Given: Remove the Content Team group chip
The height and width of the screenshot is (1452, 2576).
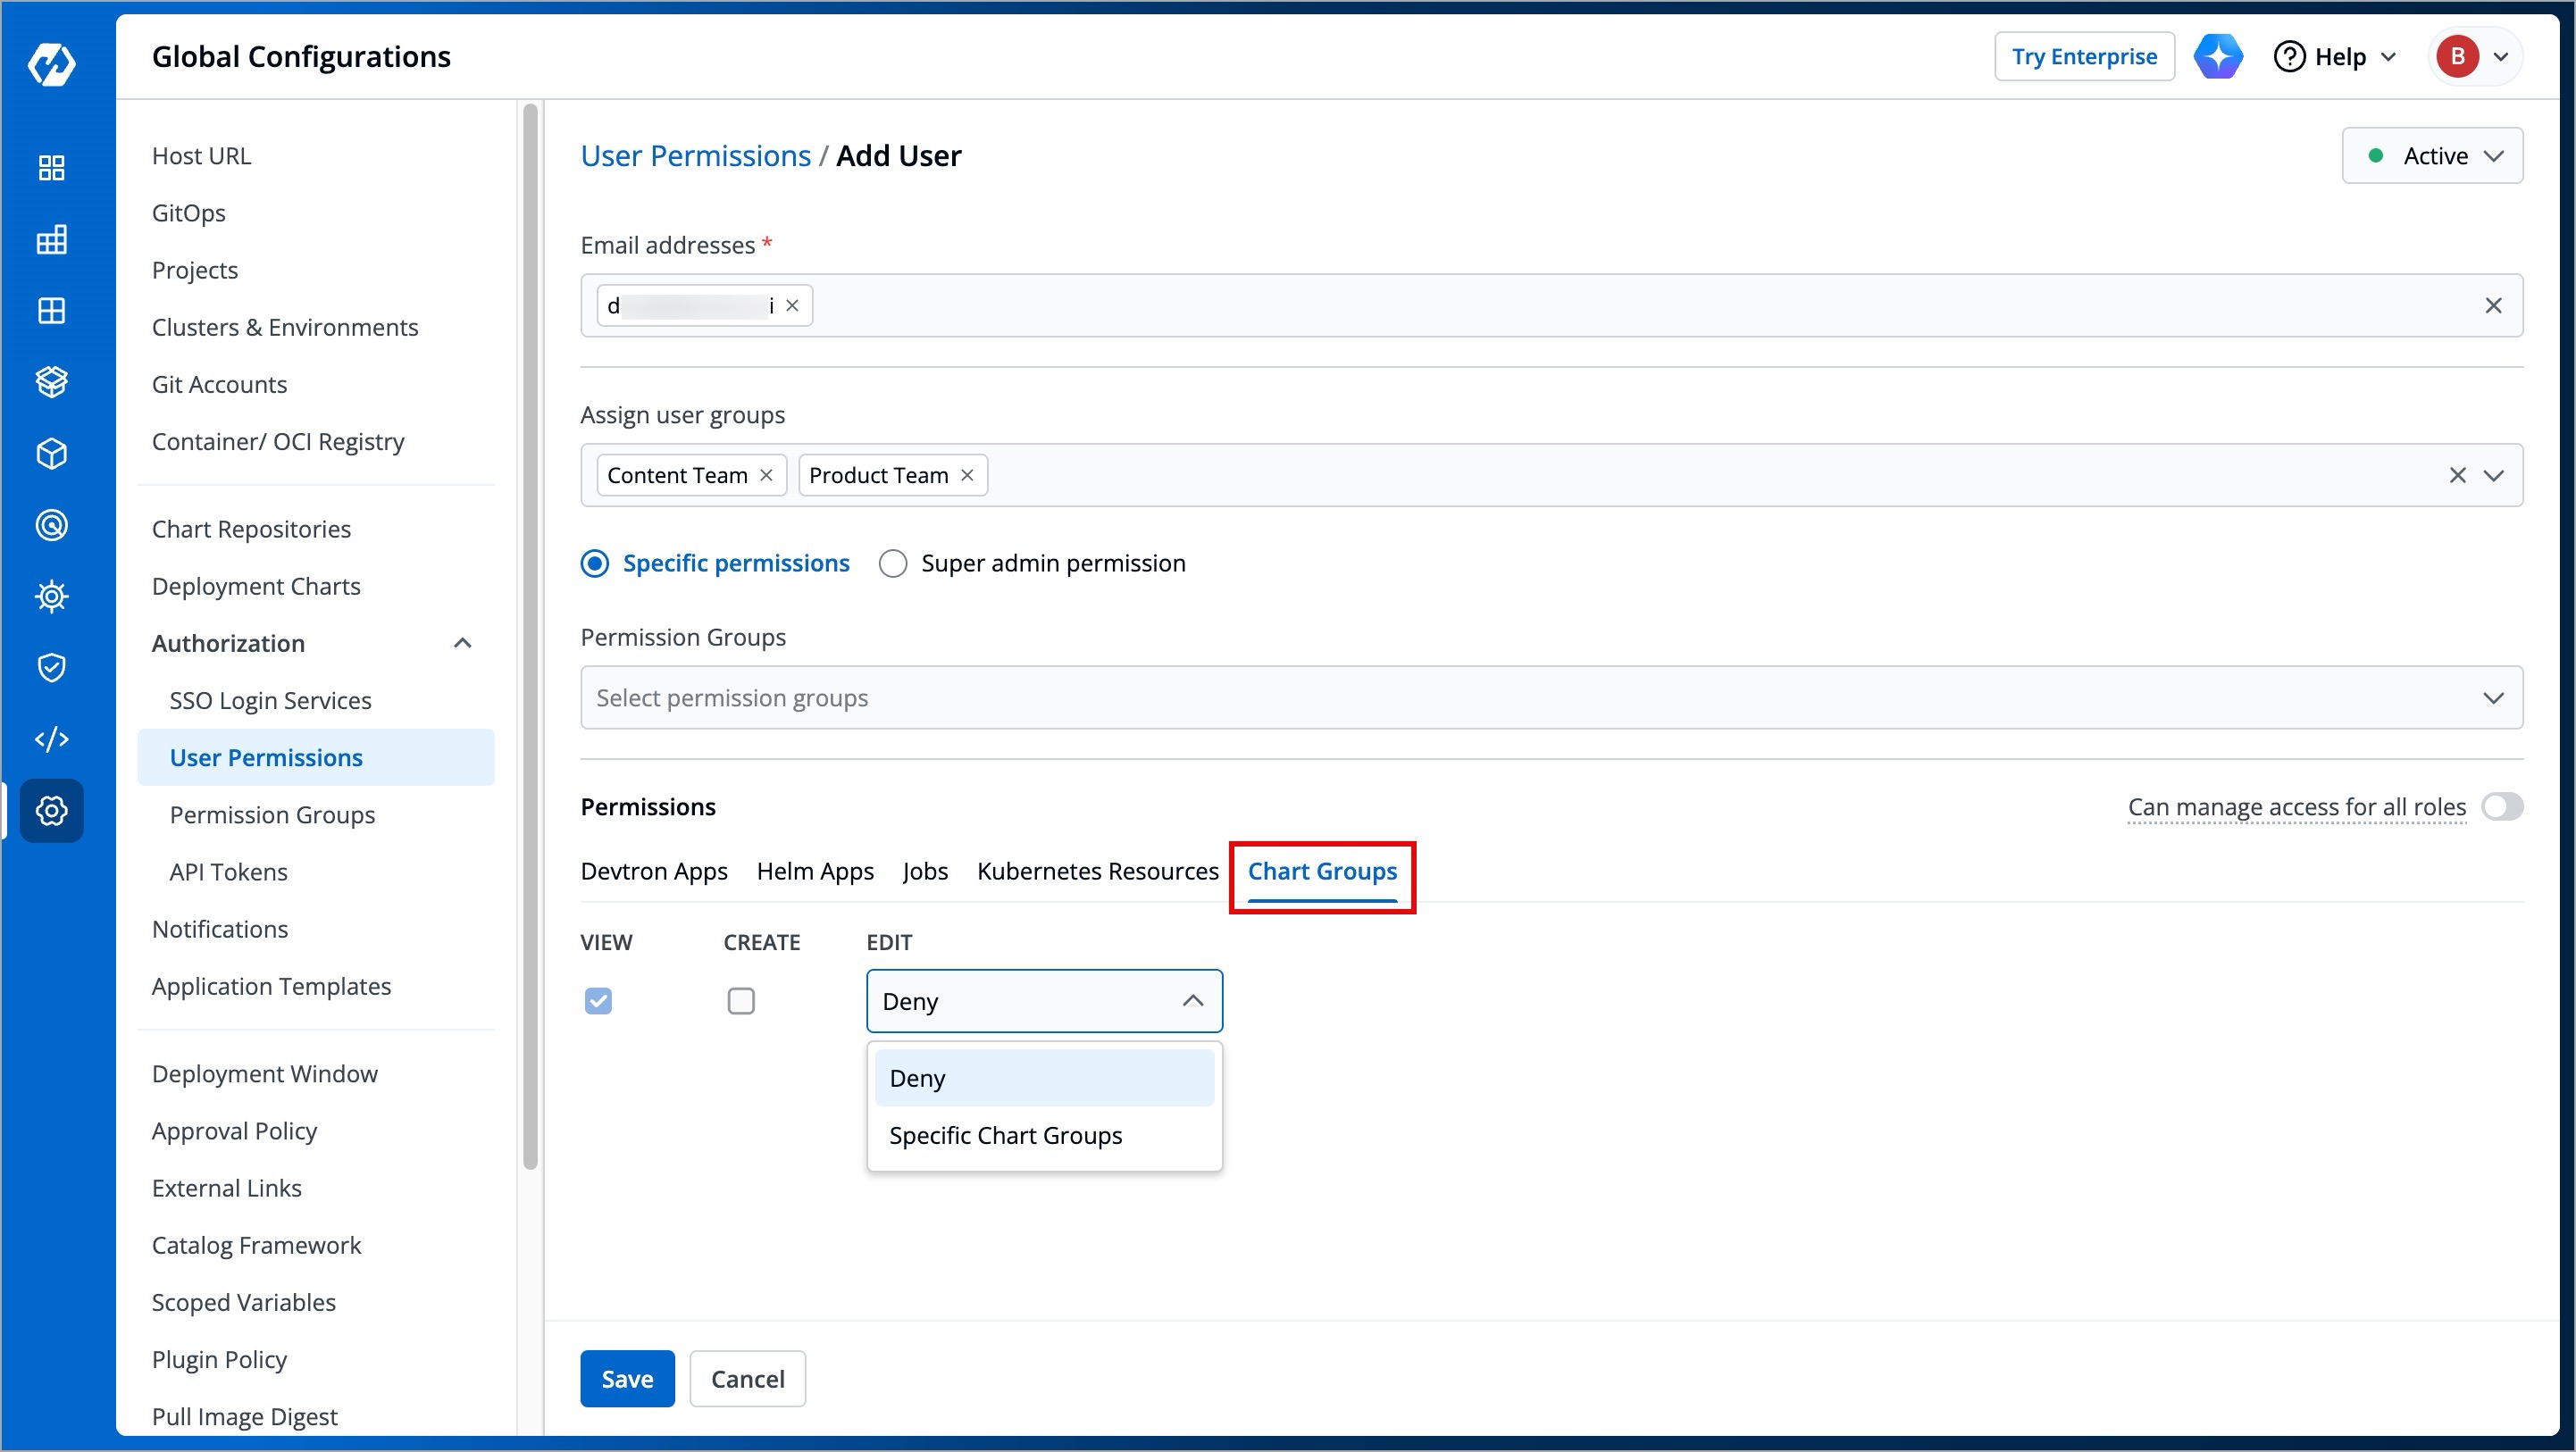Looking at the screenshot, I should point(766,475).
